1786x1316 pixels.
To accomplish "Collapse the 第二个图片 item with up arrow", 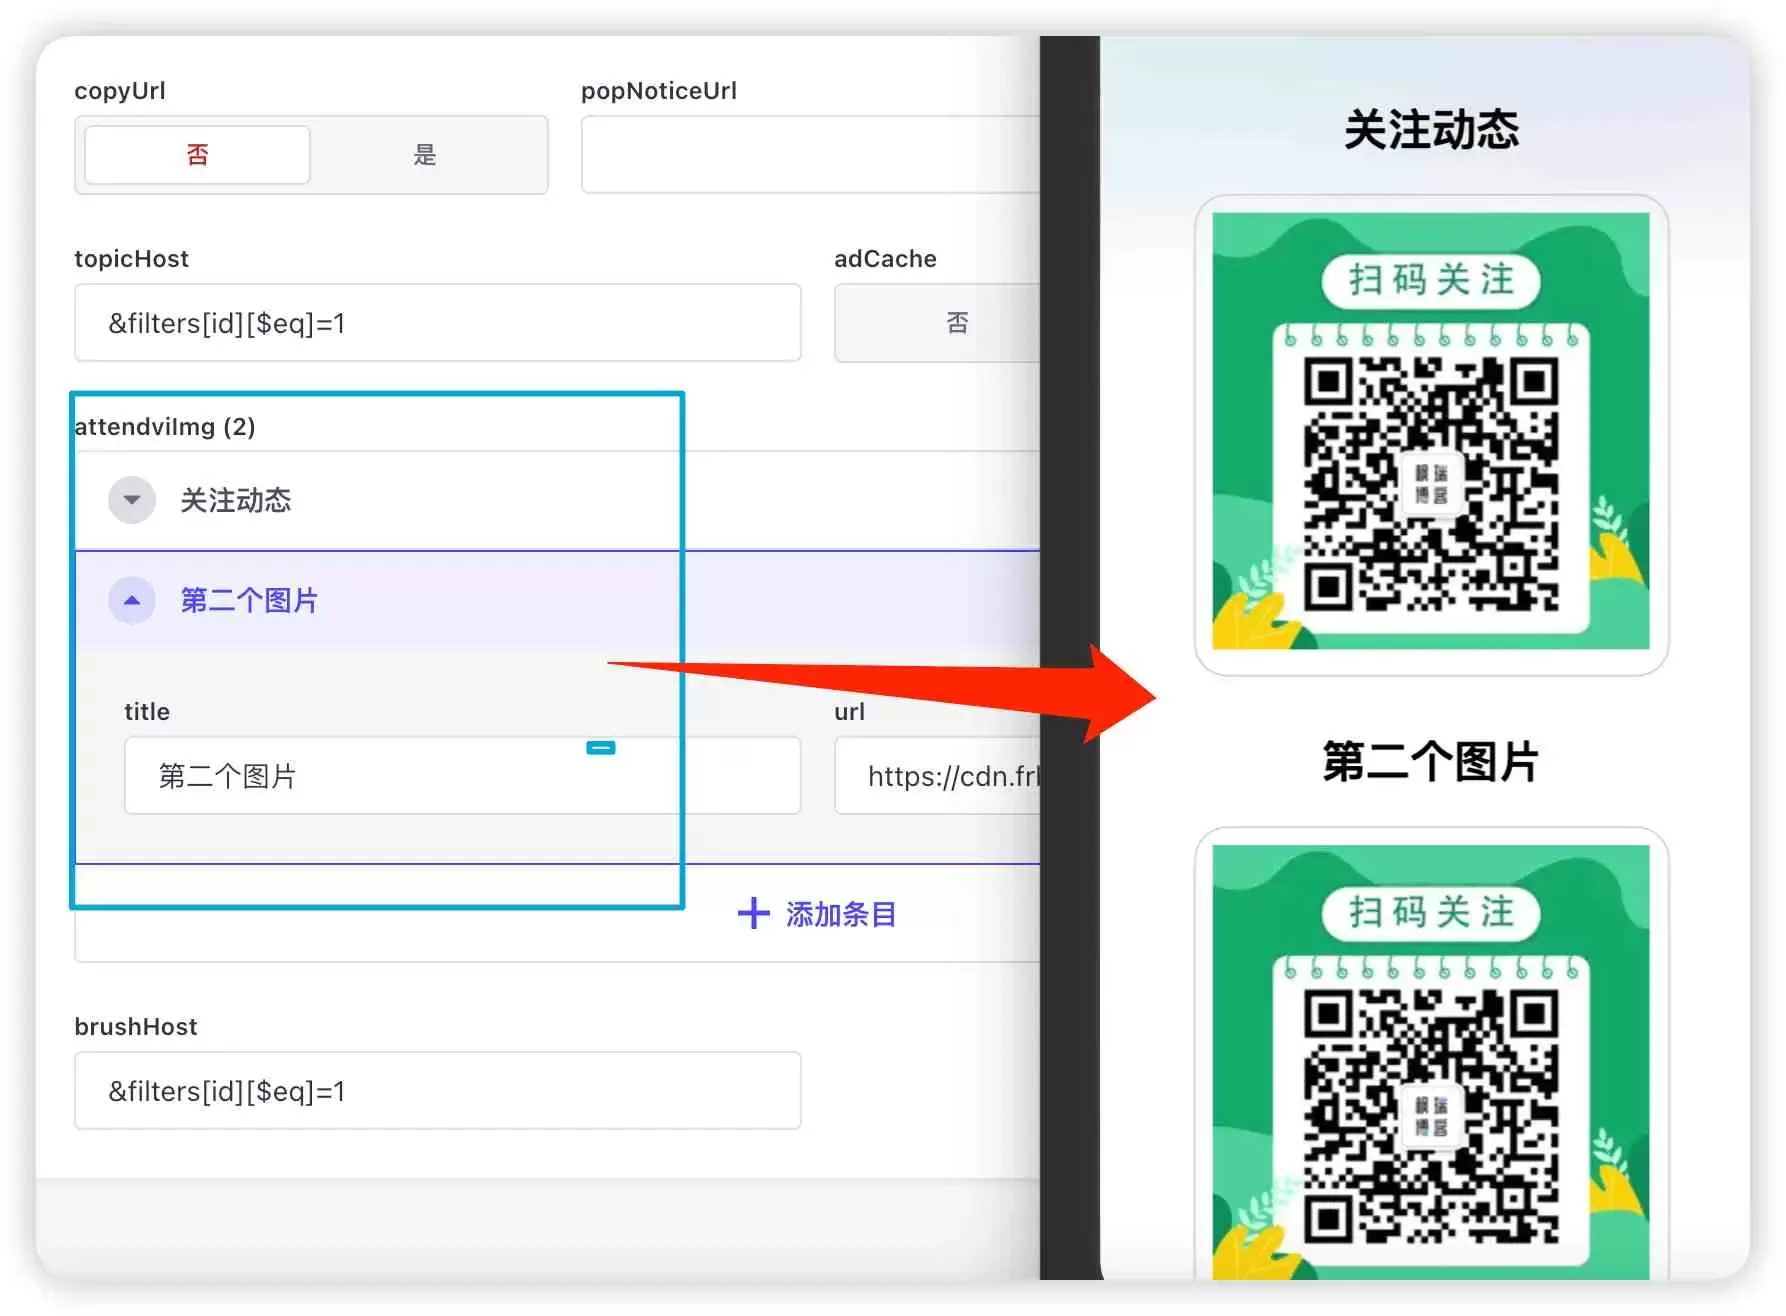I will (132, 601).
